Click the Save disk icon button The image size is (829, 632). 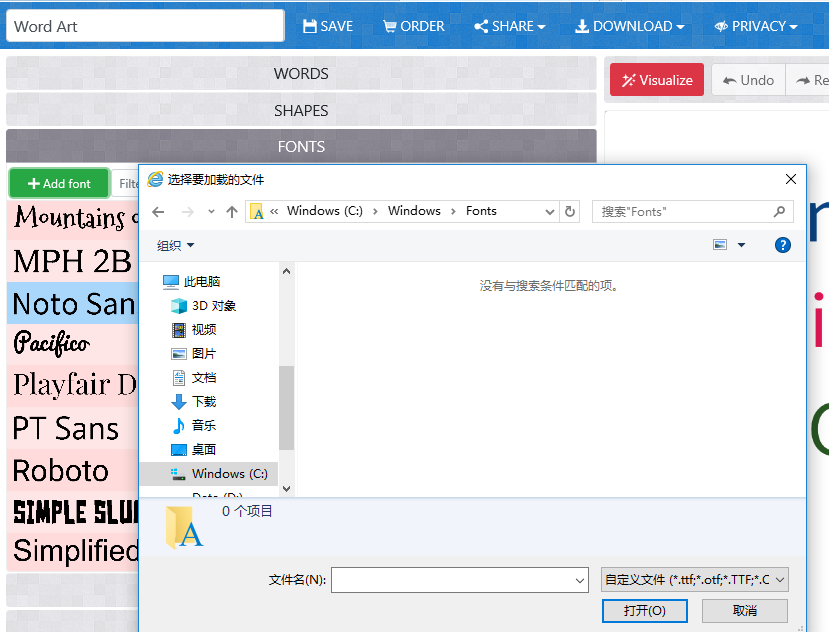[x=328, y=26]
